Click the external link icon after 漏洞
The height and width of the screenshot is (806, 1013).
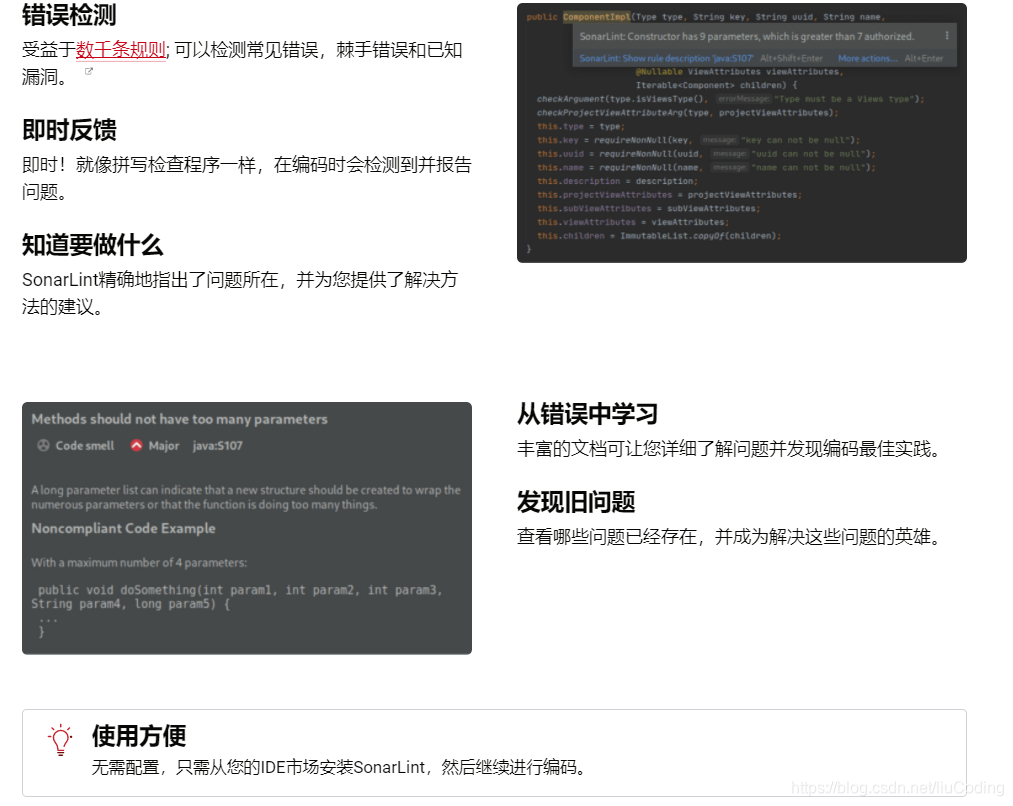click(x=89, y=71)
